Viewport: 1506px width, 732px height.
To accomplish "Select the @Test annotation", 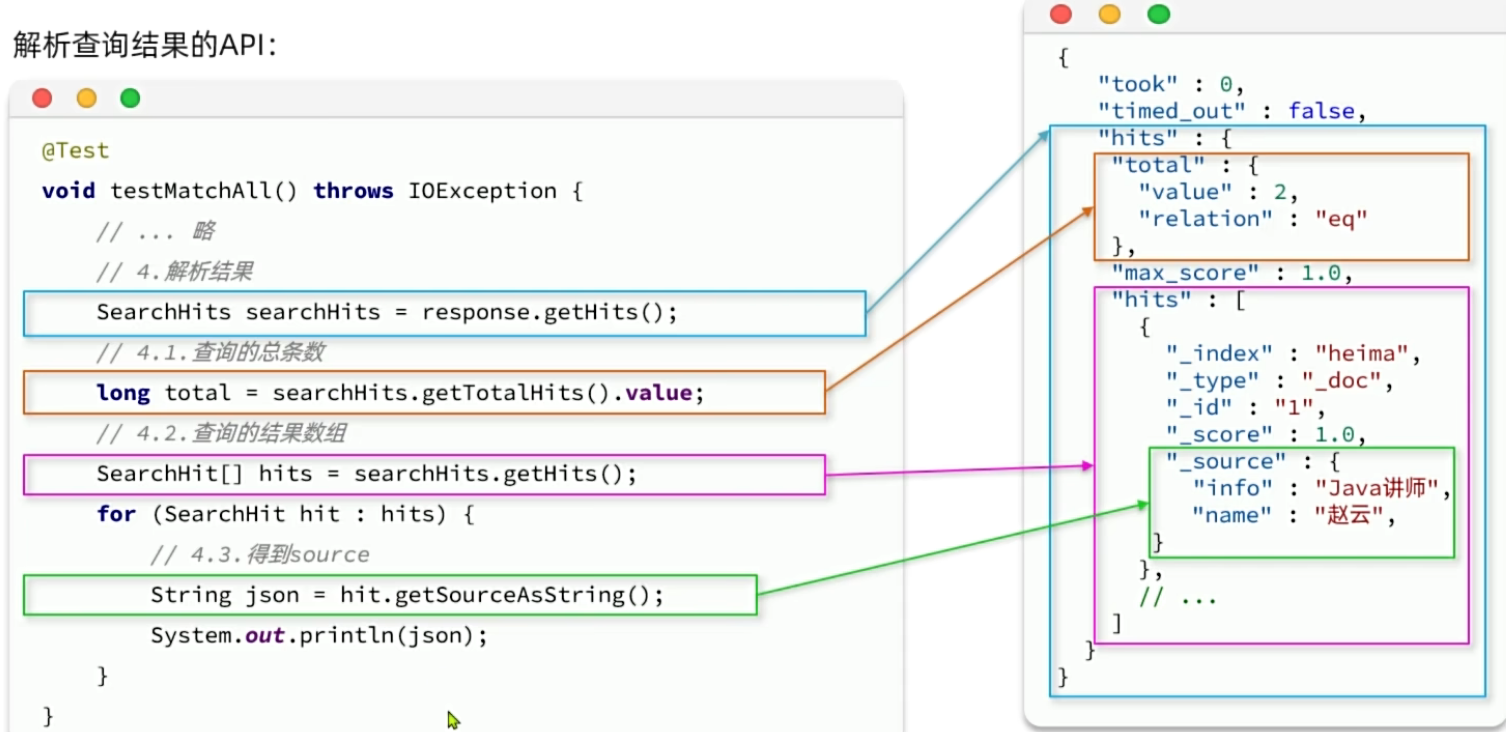I will (75, 151).
